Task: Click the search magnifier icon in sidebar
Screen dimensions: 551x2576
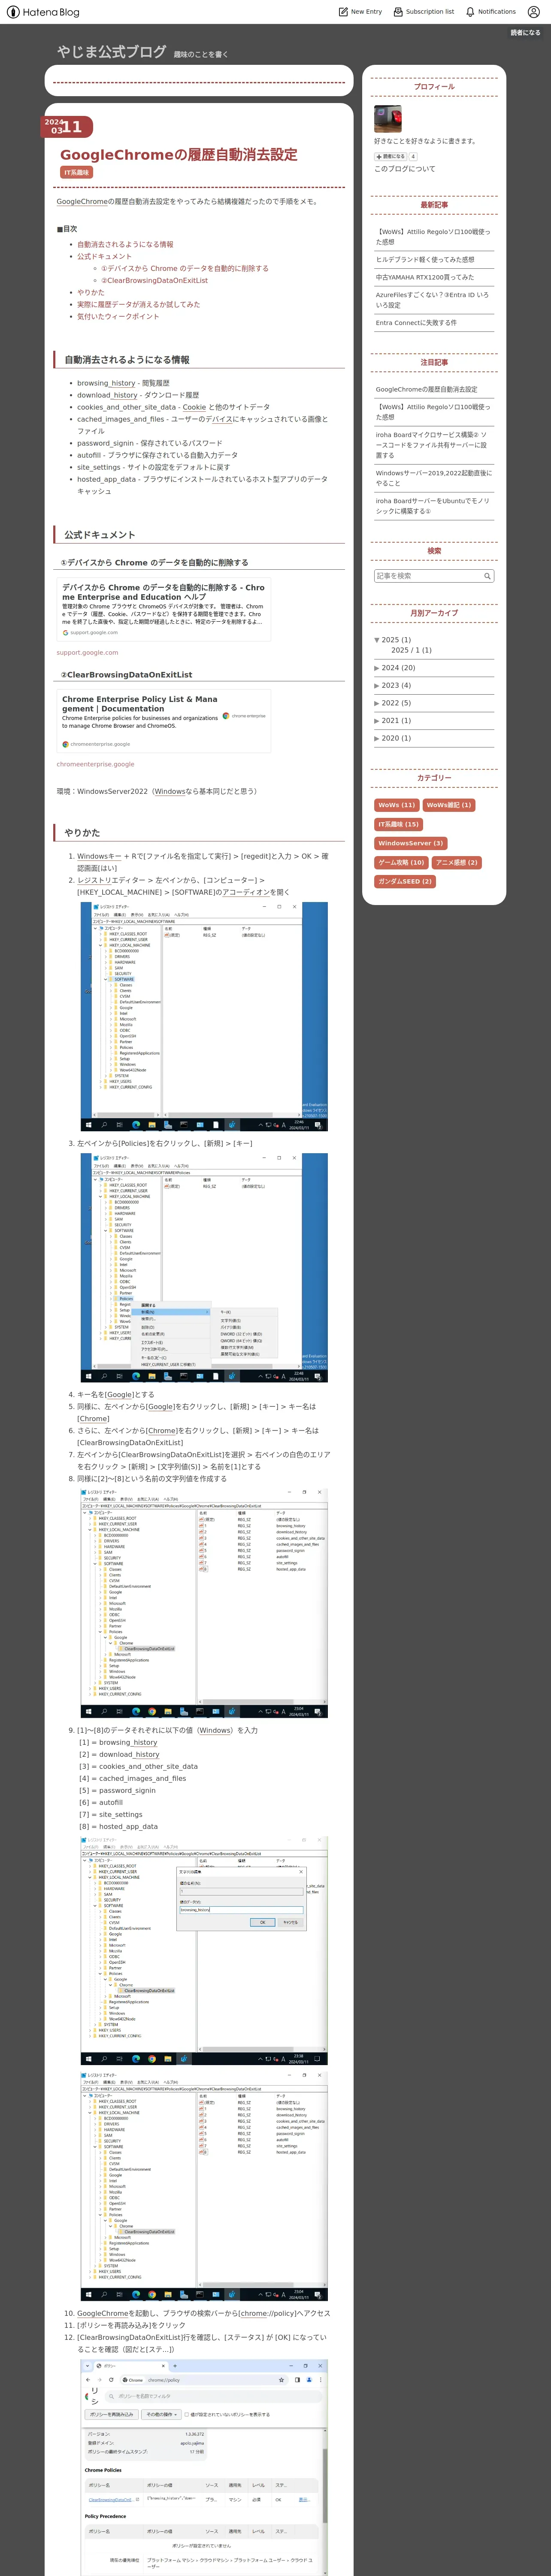Action: pyautogui.click(x=487, y=576)
